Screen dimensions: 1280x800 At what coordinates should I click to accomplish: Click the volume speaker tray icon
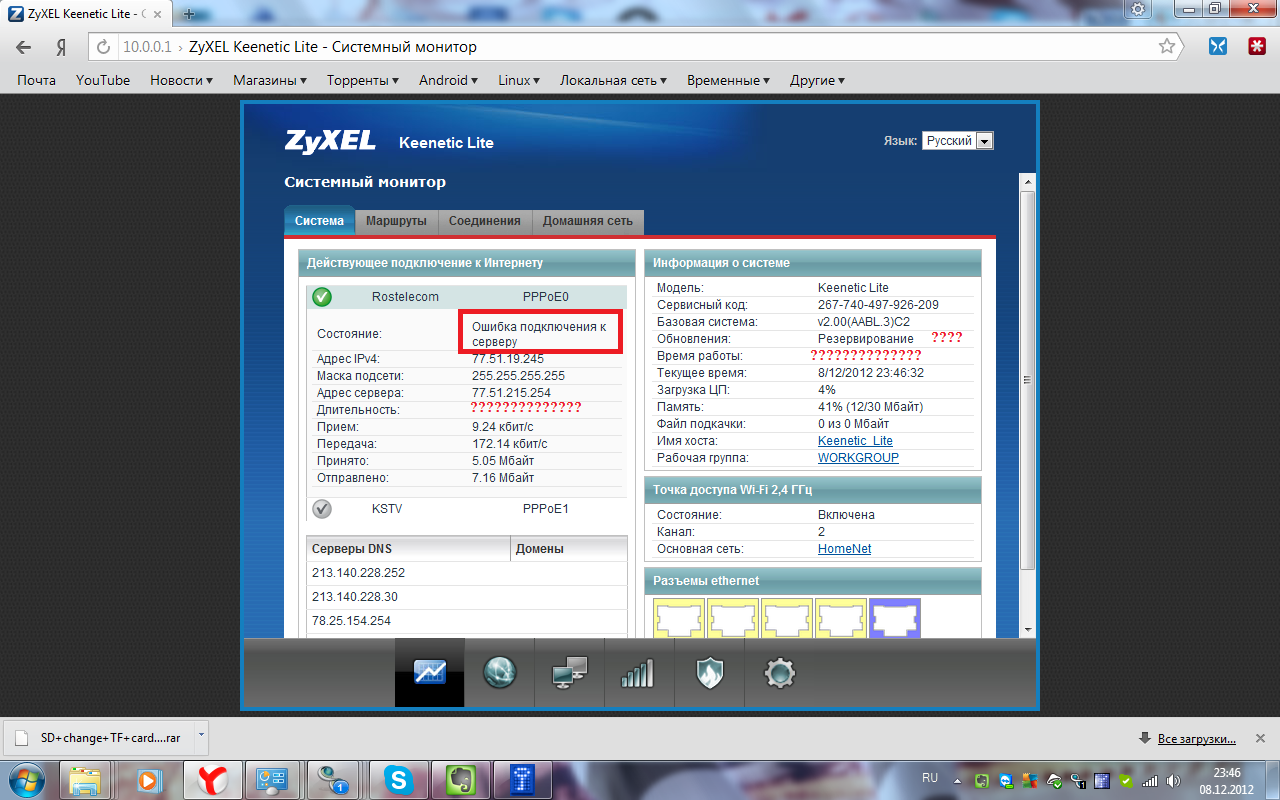[1173, 781]
